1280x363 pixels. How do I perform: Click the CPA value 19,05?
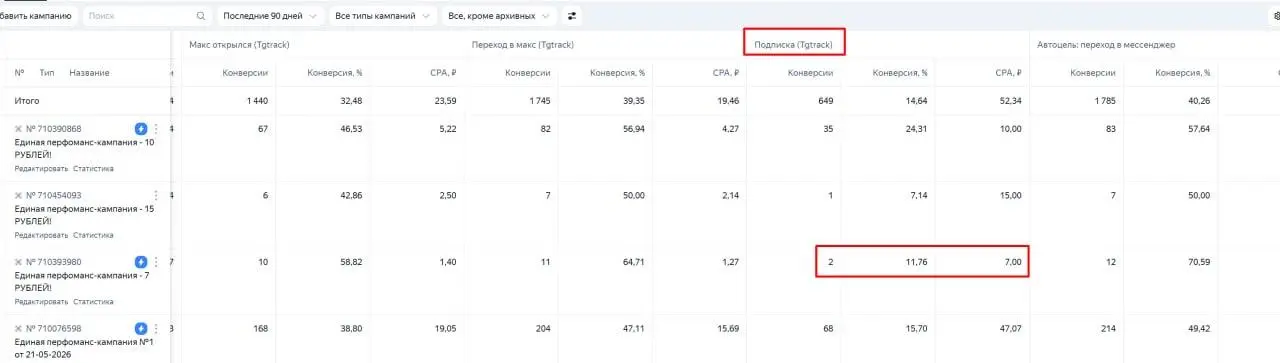coord(446,328)
